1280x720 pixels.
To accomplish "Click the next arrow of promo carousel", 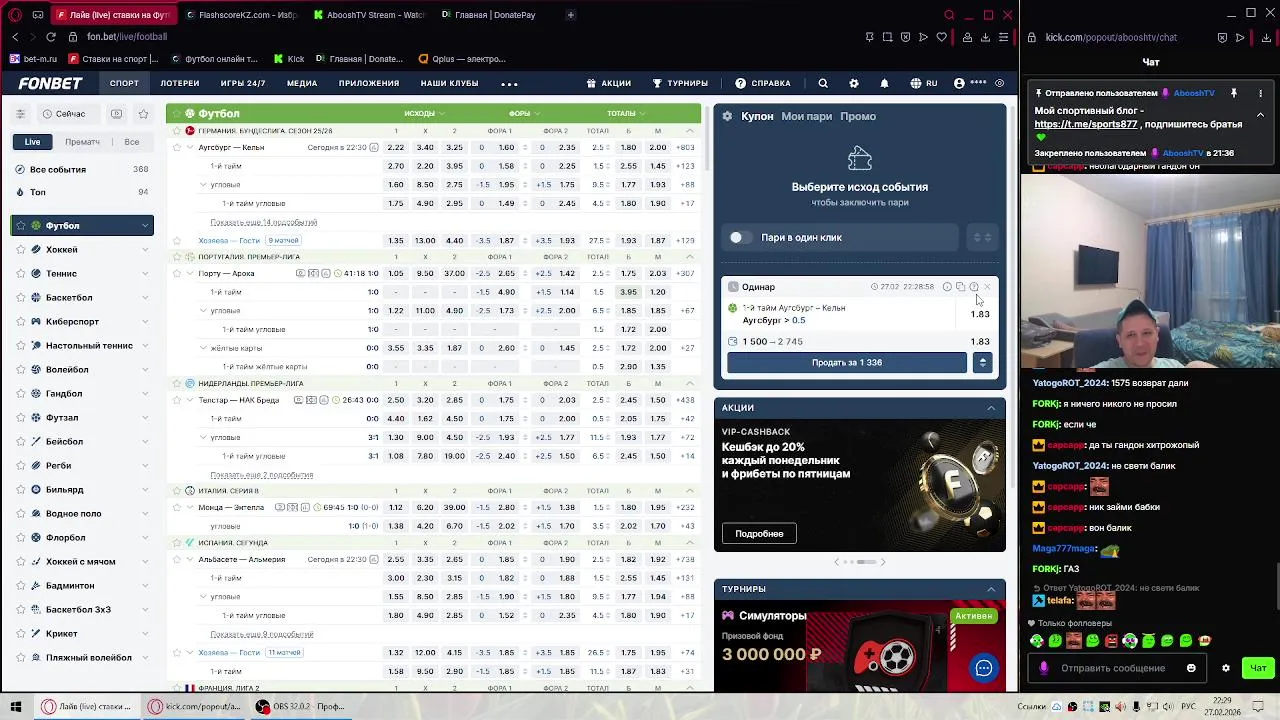I will pos(883,562).
